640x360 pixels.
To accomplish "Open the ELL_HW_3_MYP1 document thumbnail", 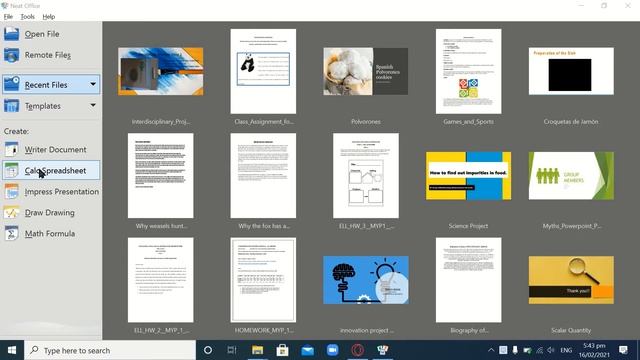I will pyautogui.click(x=366, y=176).
